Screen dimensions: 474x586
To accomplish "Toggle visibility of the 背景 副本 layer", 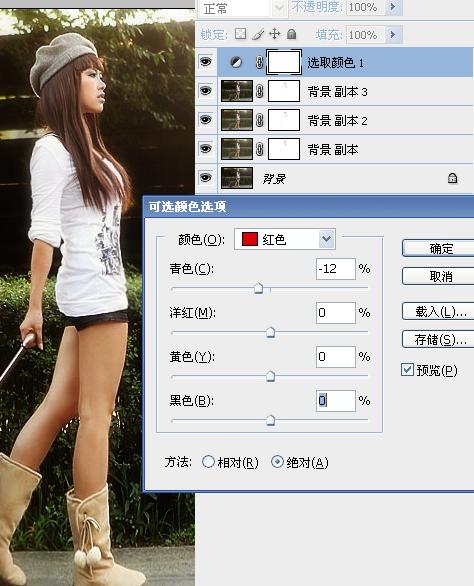I will click(206, 149).
